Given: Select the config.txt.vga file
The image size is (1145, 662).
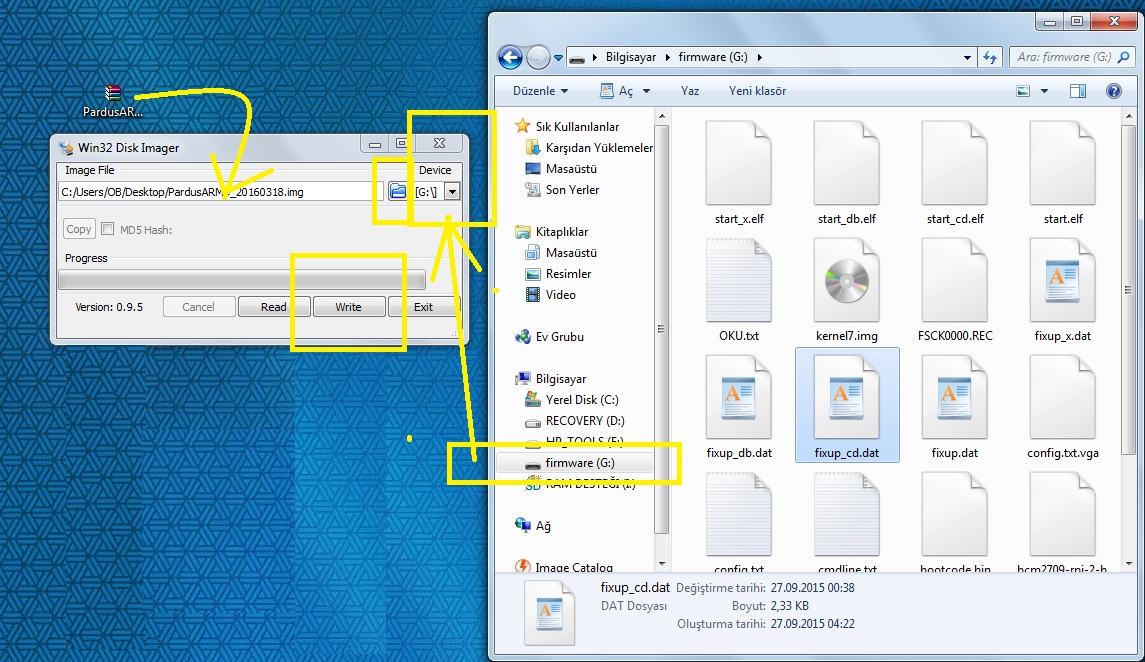Looking at the screenshot, I should click(1063, 407).
